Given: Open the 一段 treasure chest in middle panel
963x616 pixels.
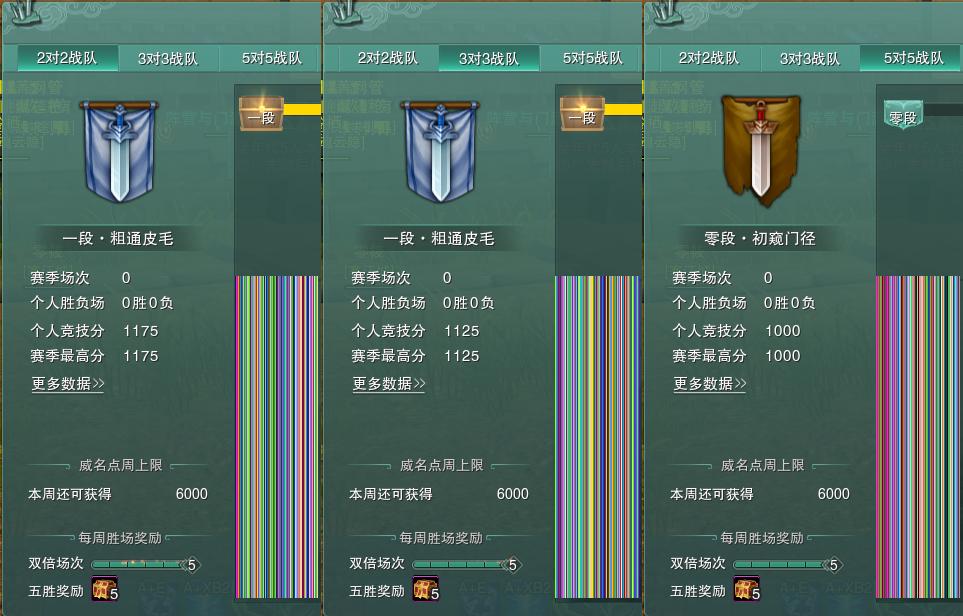Looking at the screenshot, I should click(582, 114).
